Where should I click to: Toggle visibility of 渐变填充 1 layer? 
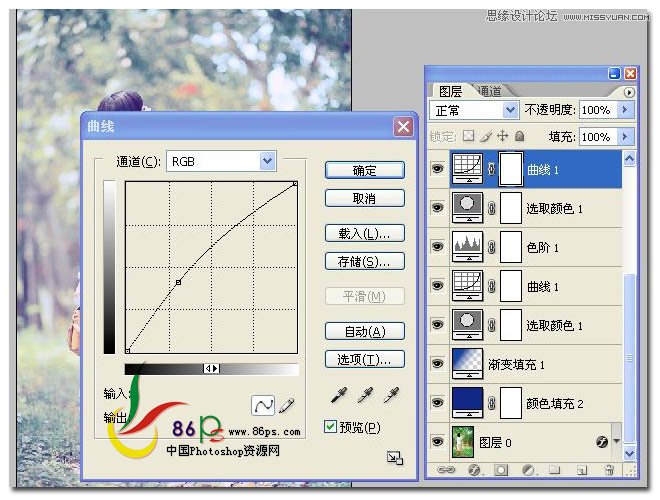[438, 364]
